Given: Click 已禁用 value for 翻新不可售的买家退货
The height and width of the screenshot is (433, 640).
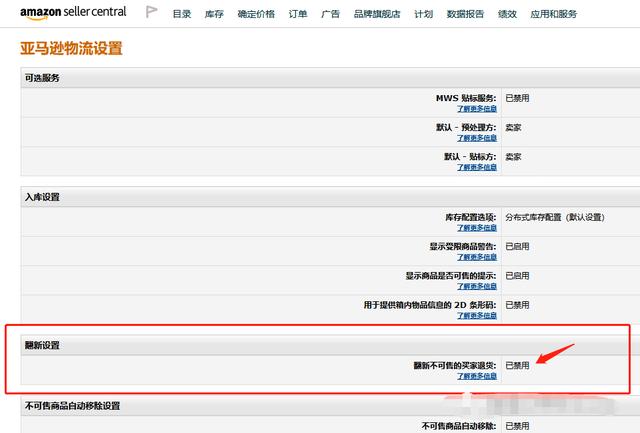Looking at the screenshot, I should [x=517, y=365].
